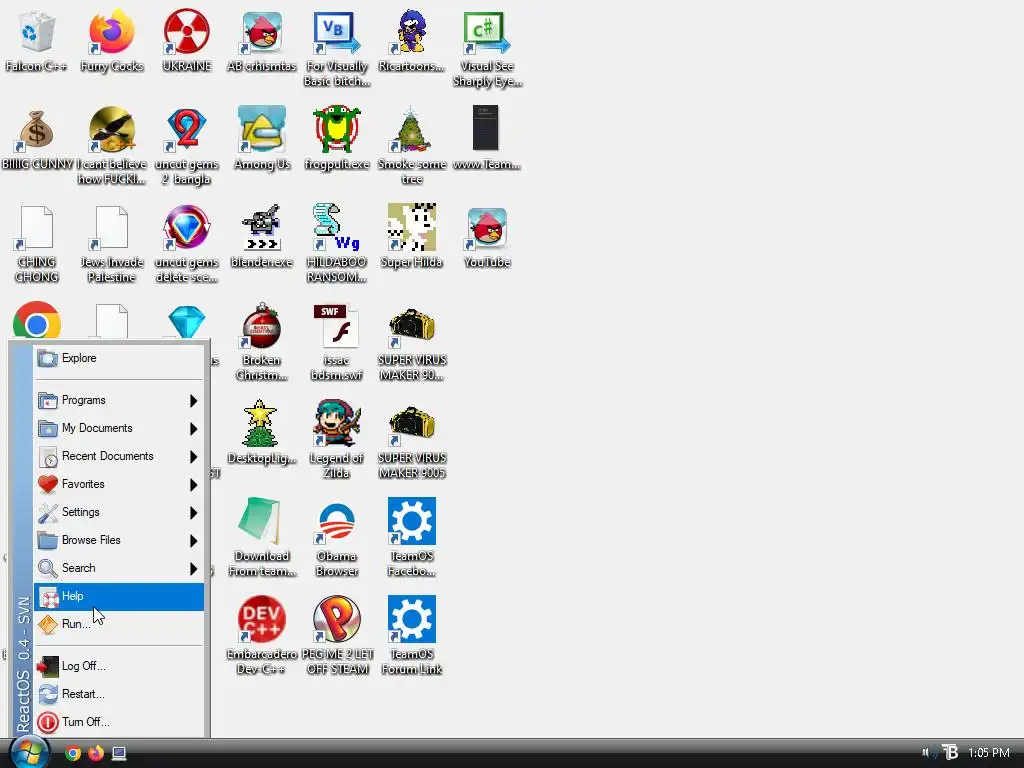Launch the Obama Browser shortcut
This screenshot has height=768, width=1024.
click(337, 521)
